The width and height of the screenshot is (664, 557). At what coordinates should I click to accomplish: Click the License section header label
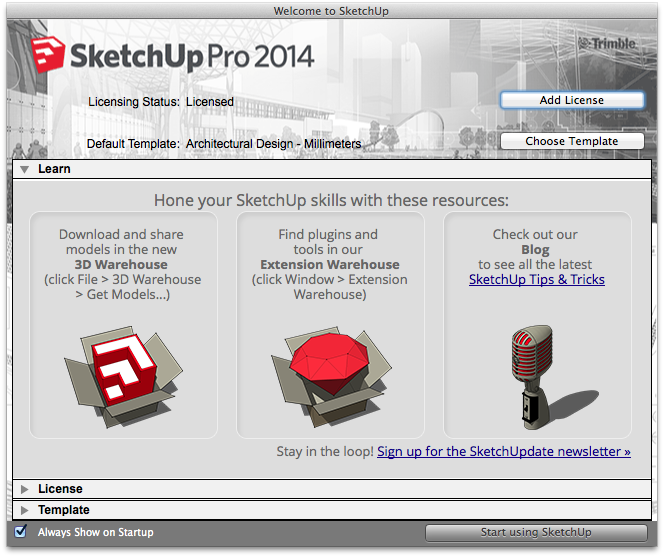point(60,489)
